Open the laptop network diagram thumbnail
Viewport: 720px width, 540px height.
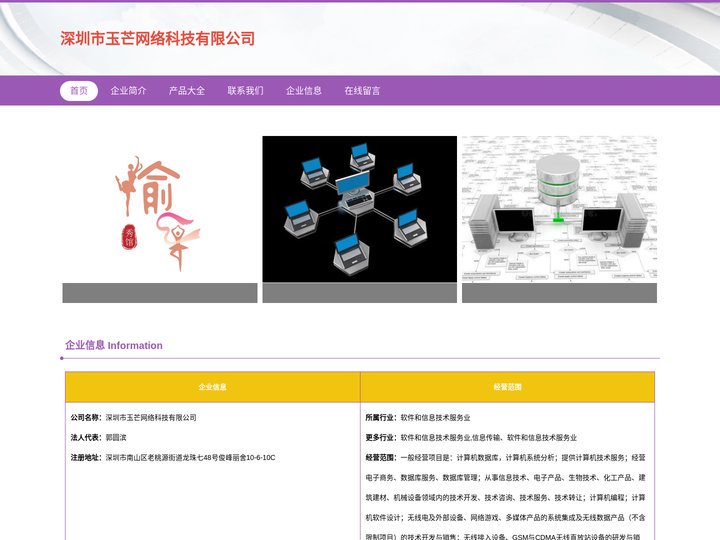click(x=360, y=209)
